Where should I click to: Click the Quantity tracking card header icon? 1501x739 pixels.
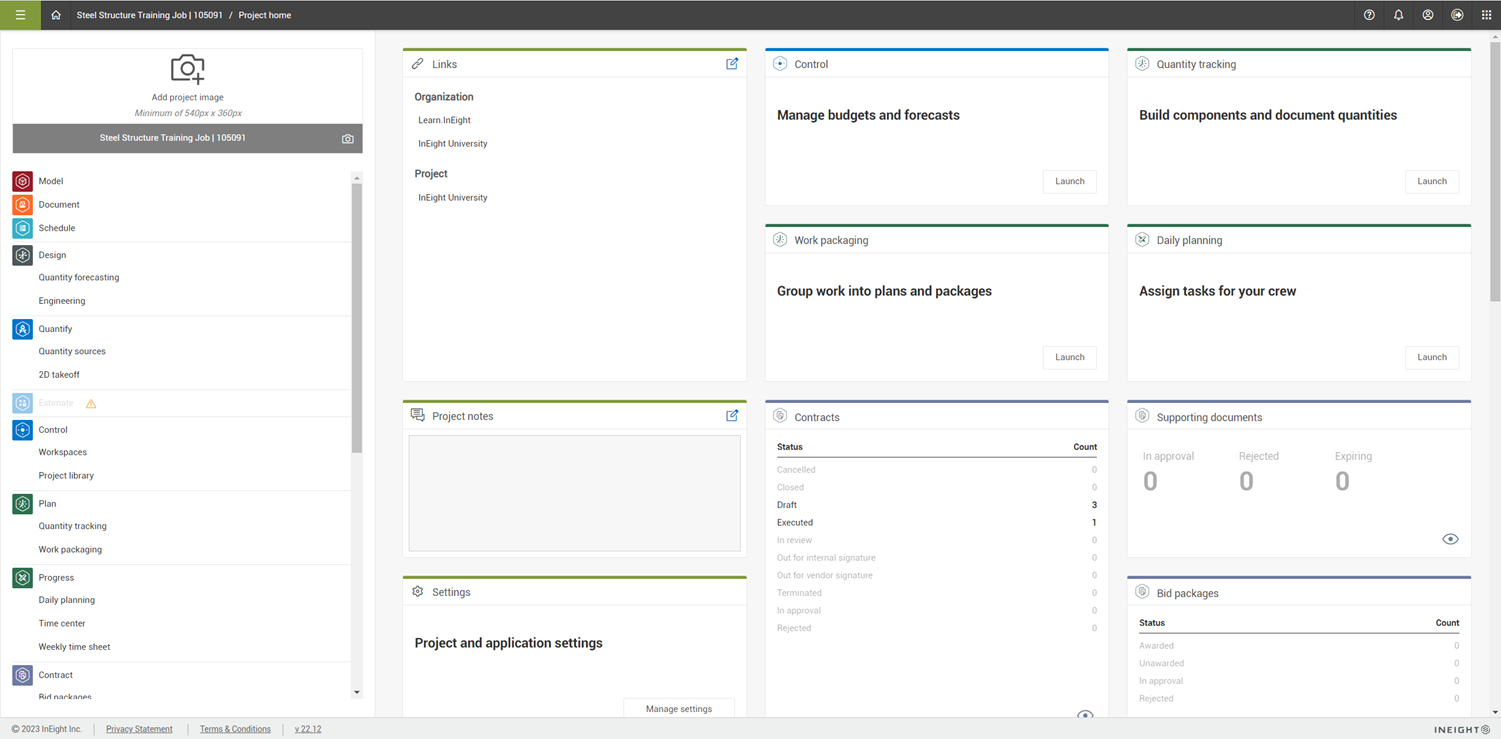click(x=1142, y=64)
